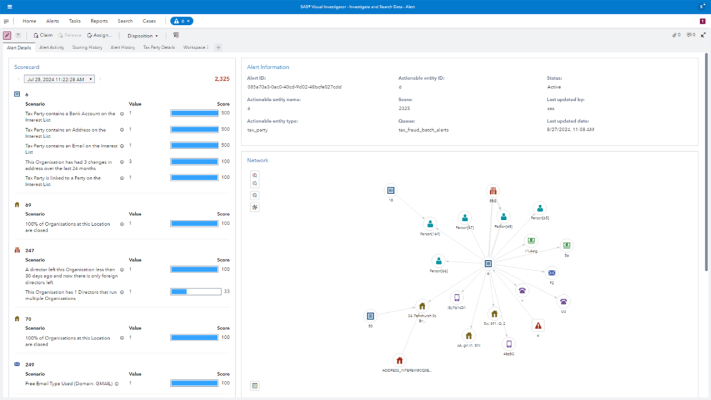Close the open alert 6 tab pill
Image resolution: width=711 pixels, height=400 pixels.
point(188,21)
